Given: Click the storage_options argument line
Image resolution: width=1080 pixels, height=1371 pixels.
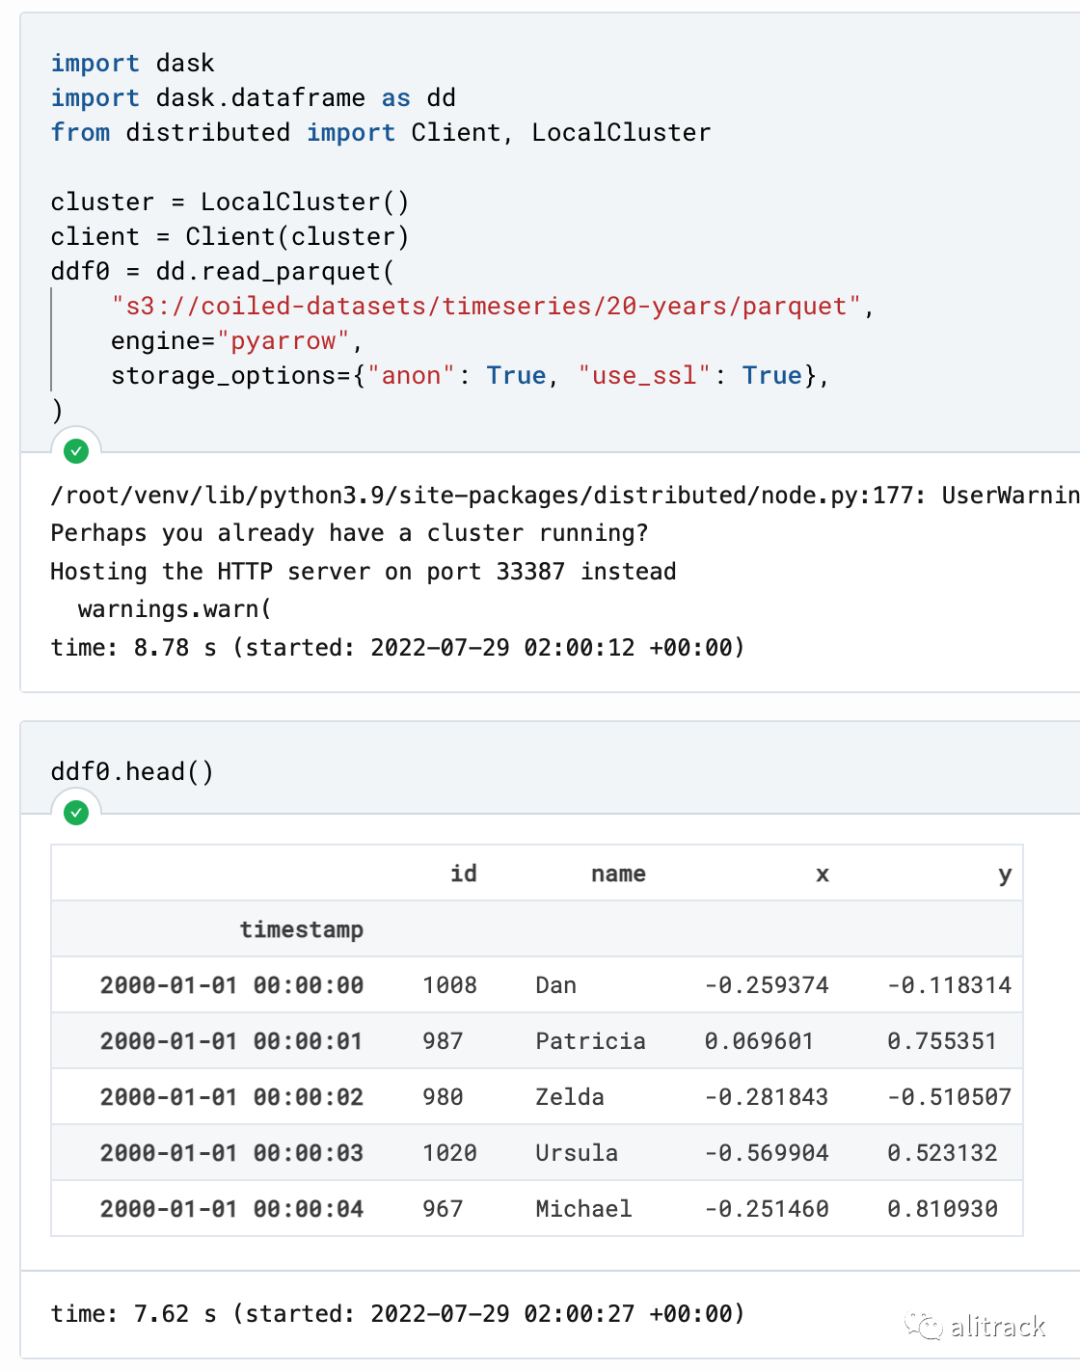Looking at the screenshot, I should point(469,376).
